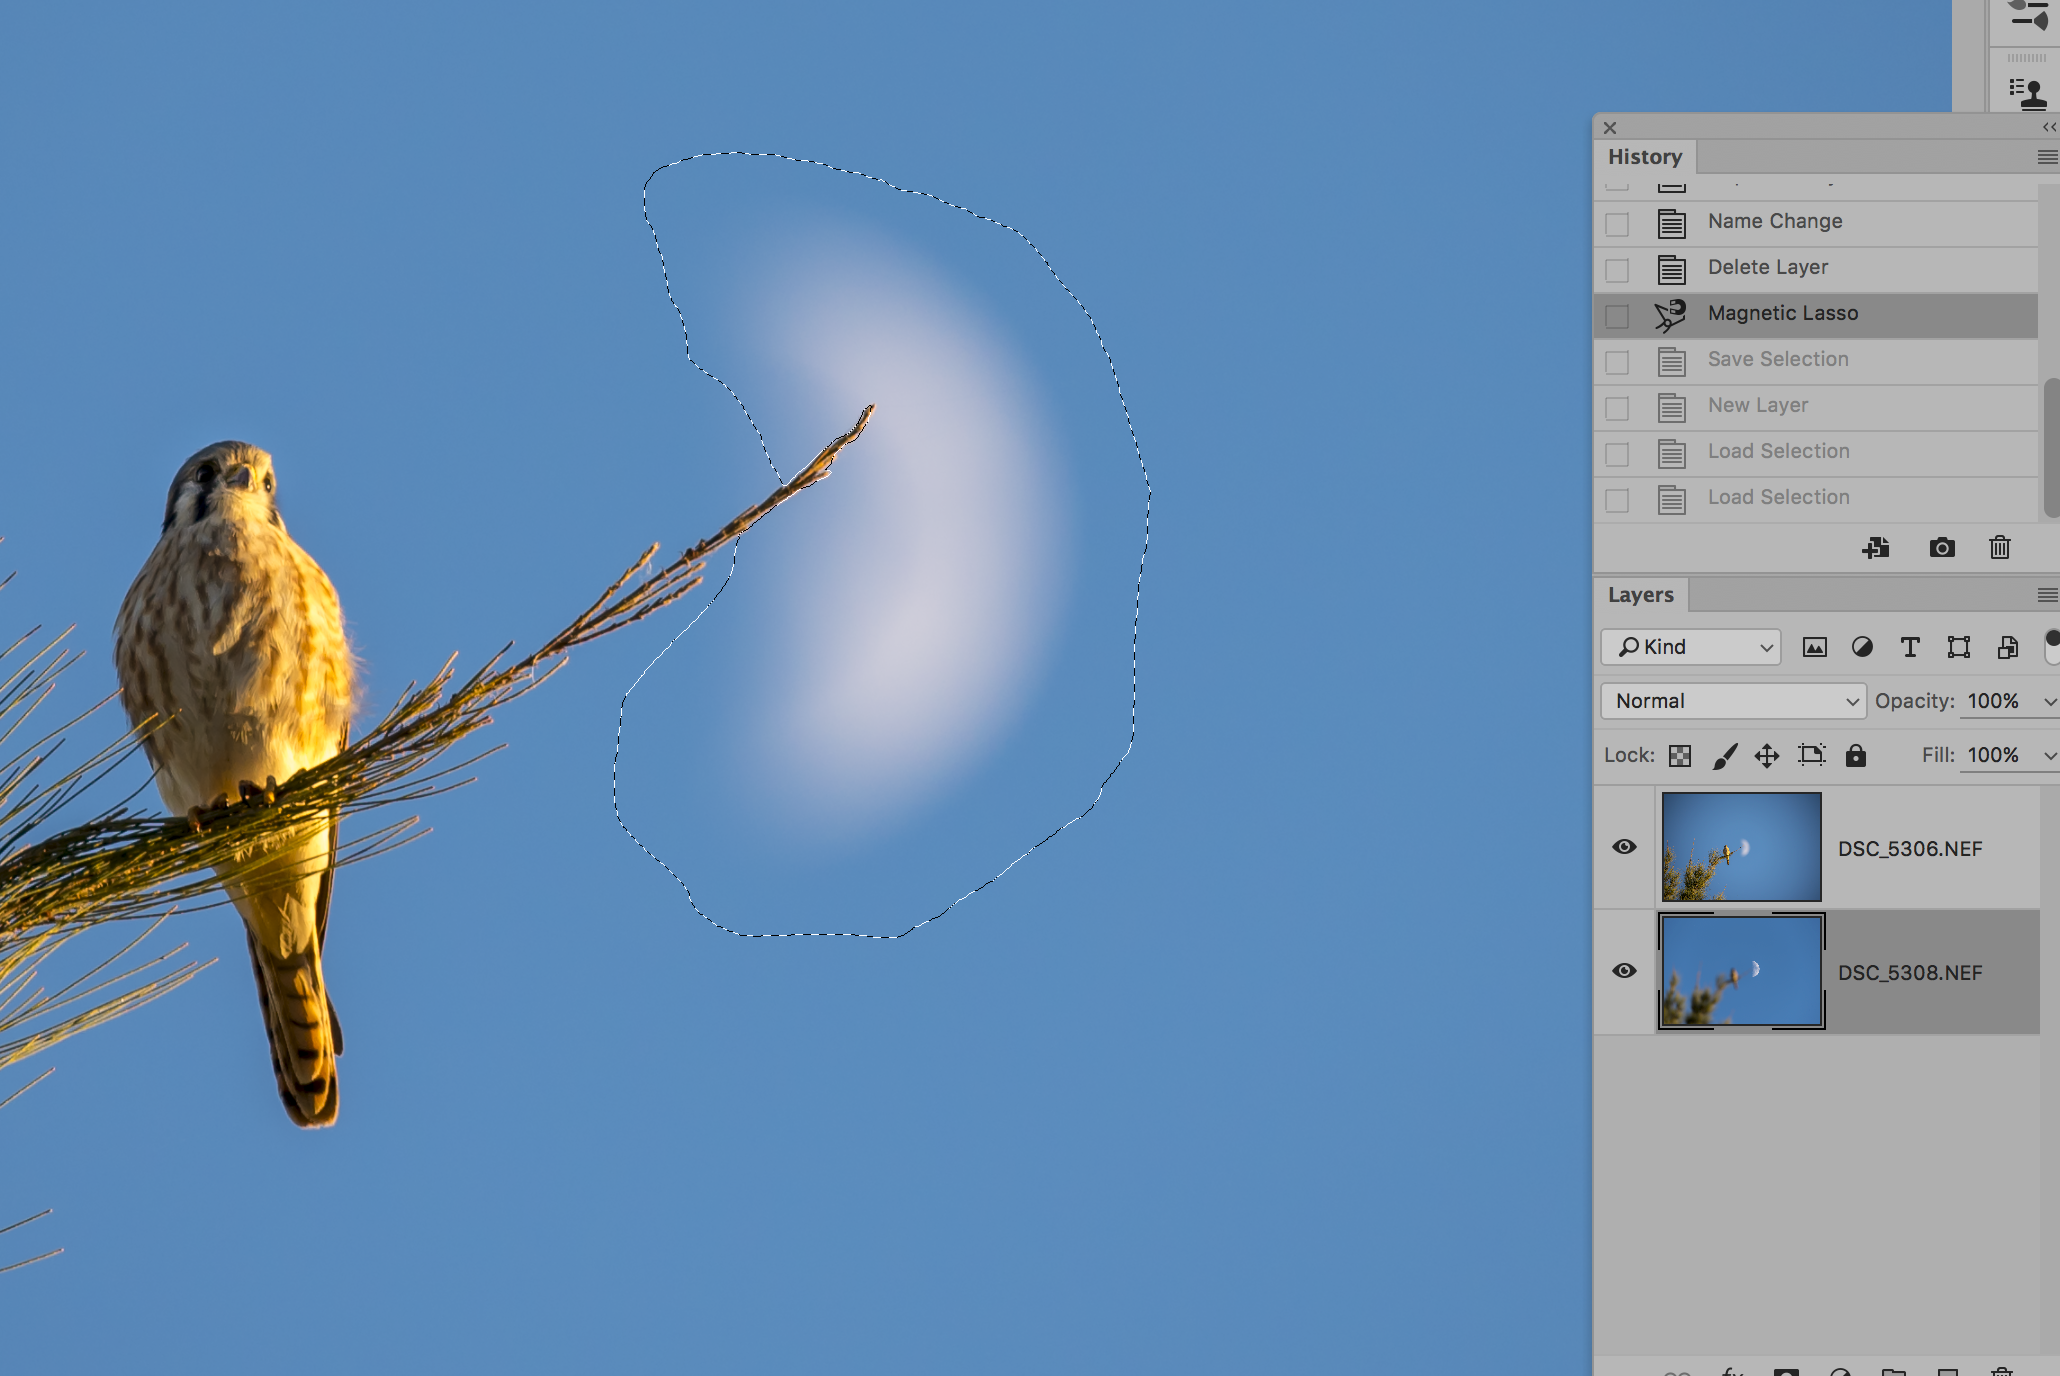Hide the DSC_5306.NEF layer
Screen dimensions: 2060x1376
[x=1624, y=847]
